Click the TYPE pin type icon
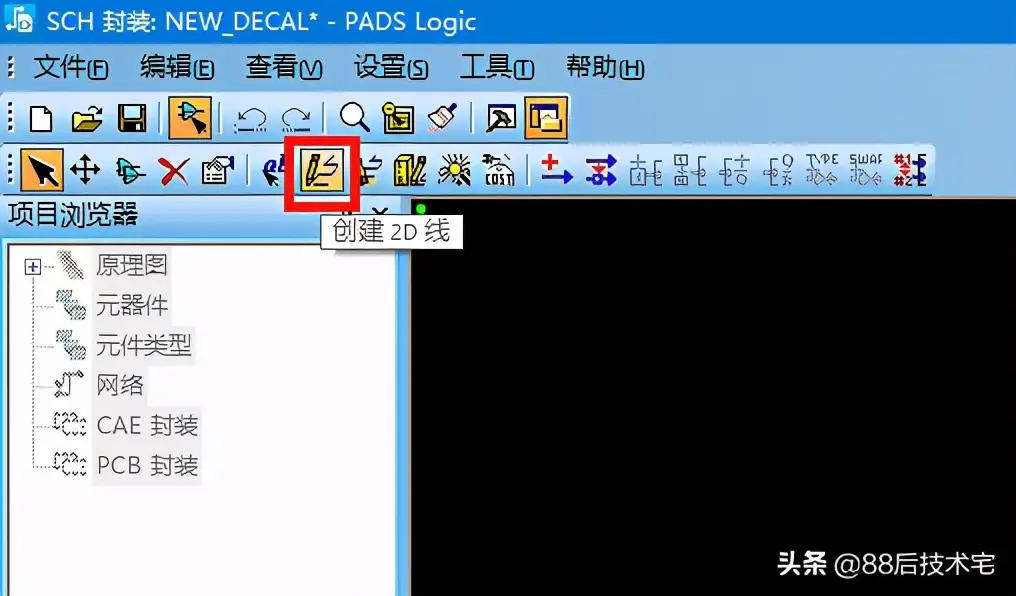This screenshot has height=596, width=1016. [x=822, y=170]
